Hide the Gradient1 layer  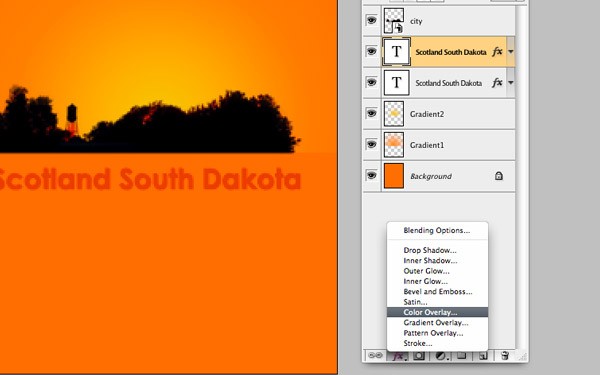[371, 144]
